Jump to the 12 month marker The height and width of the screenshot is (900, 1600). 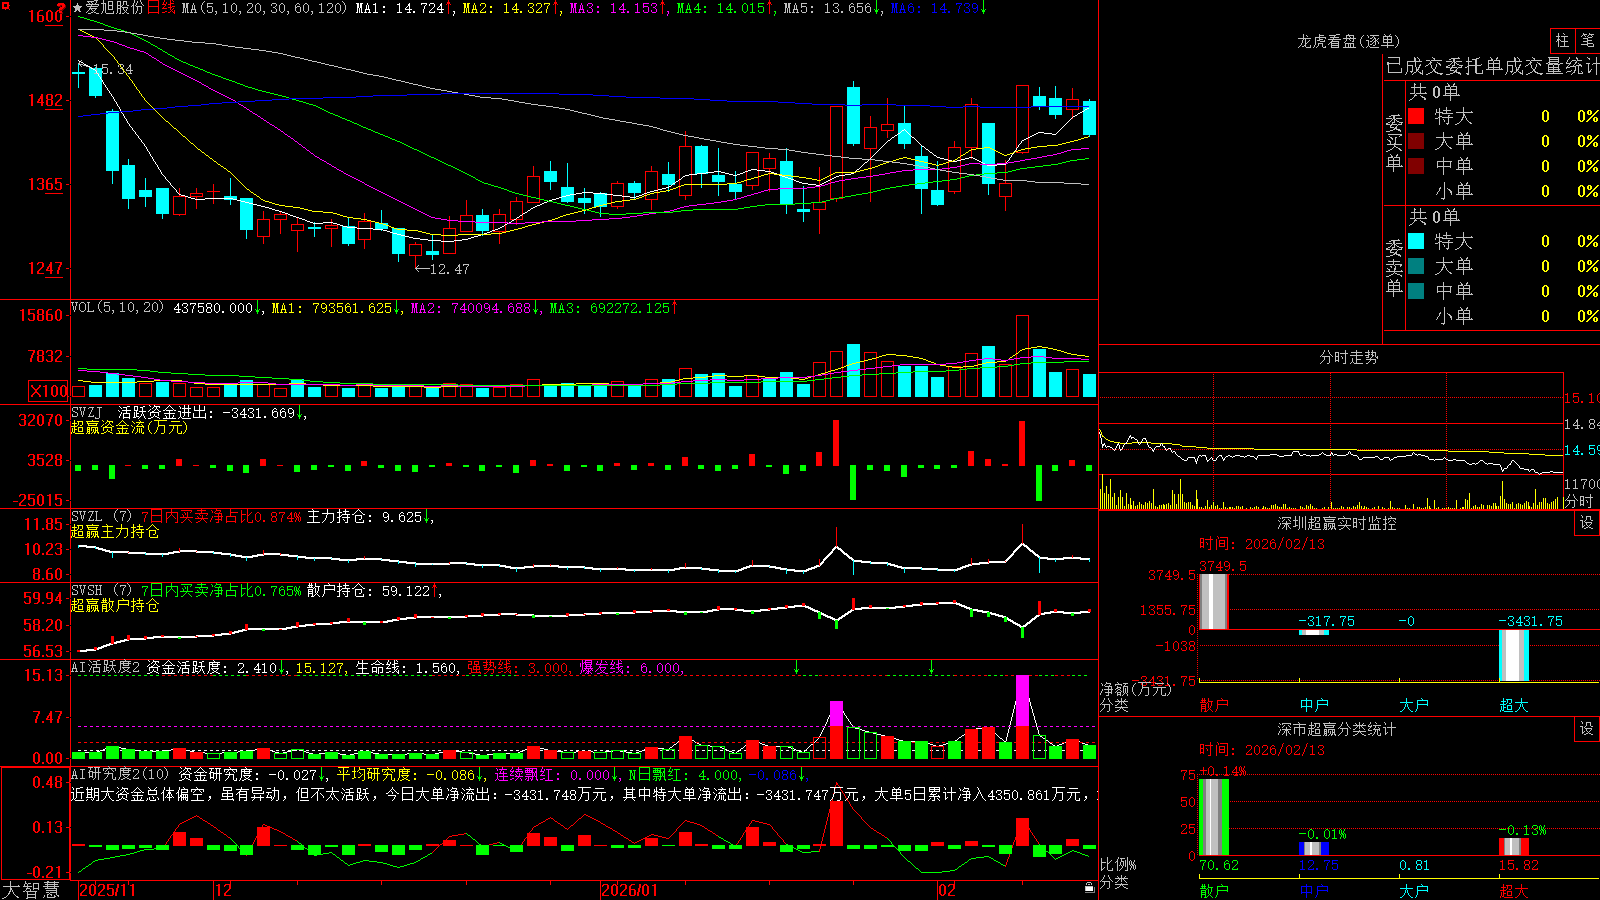point(224,890)
